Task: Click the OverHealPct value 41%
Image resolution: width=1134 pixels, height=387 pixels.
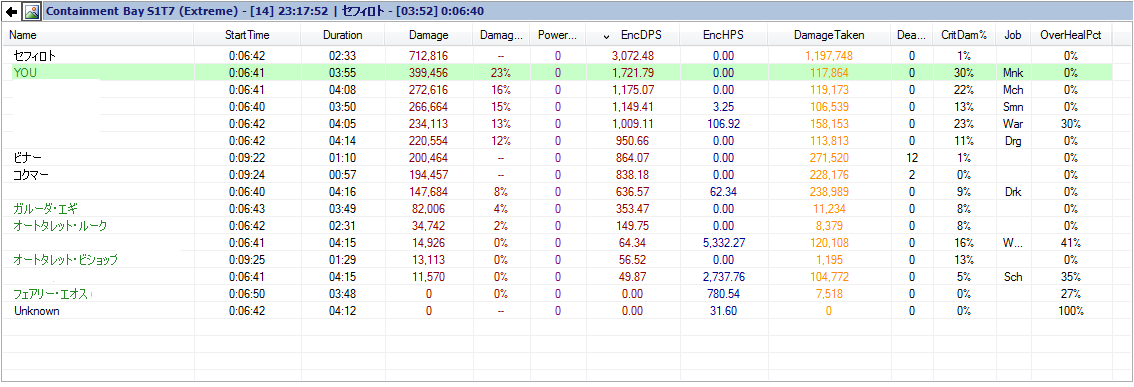Action: [1071, 242]
